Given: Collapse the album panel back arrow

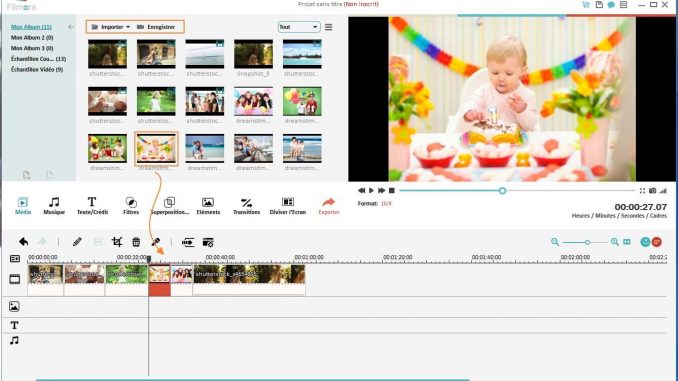Looking at the screenshot, I should tap(70, 27).
